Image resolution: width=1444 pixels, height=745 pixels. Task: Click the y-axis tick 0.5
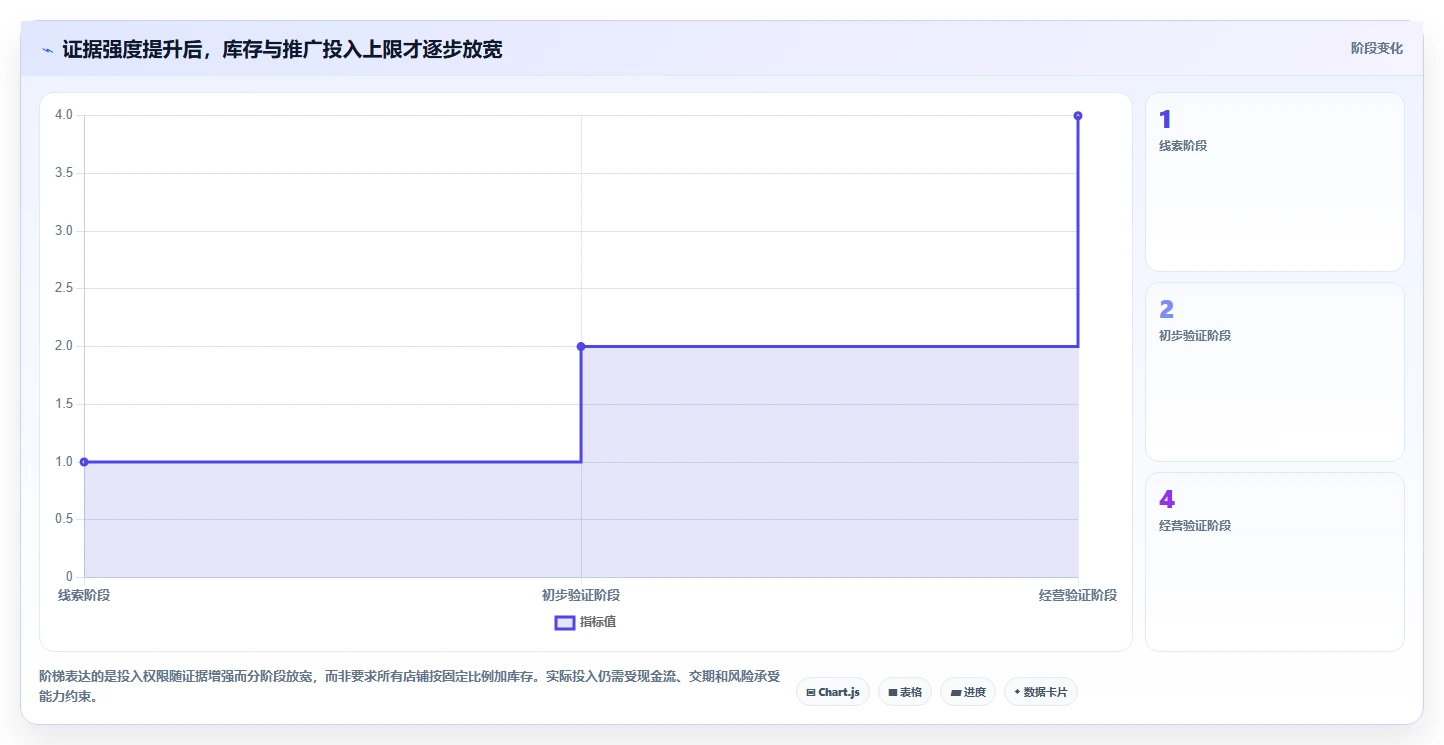[64, 519]
